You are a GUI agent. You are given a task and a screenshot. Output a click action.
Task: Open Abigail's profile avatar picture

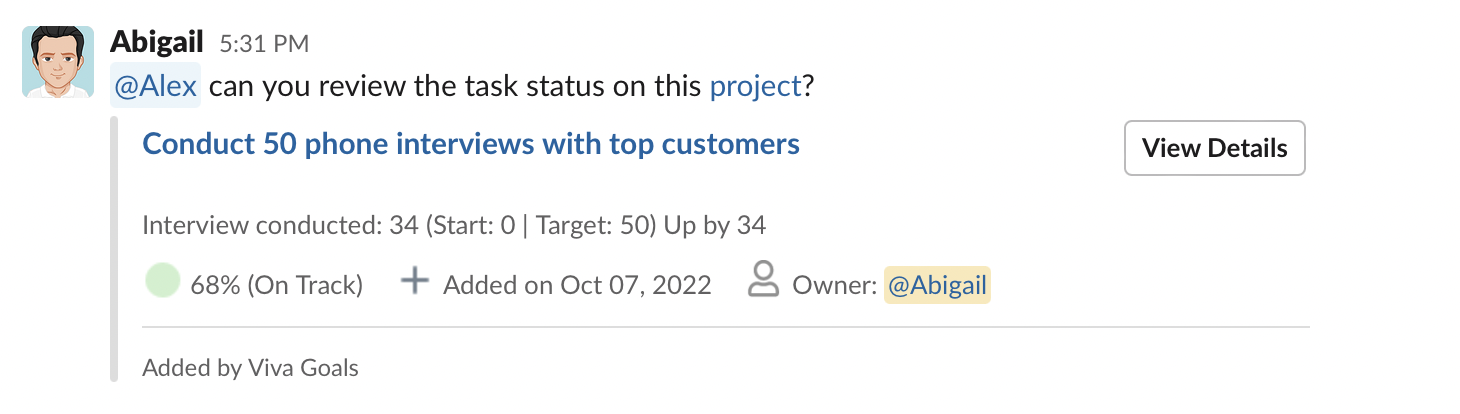tap(58, 62)
